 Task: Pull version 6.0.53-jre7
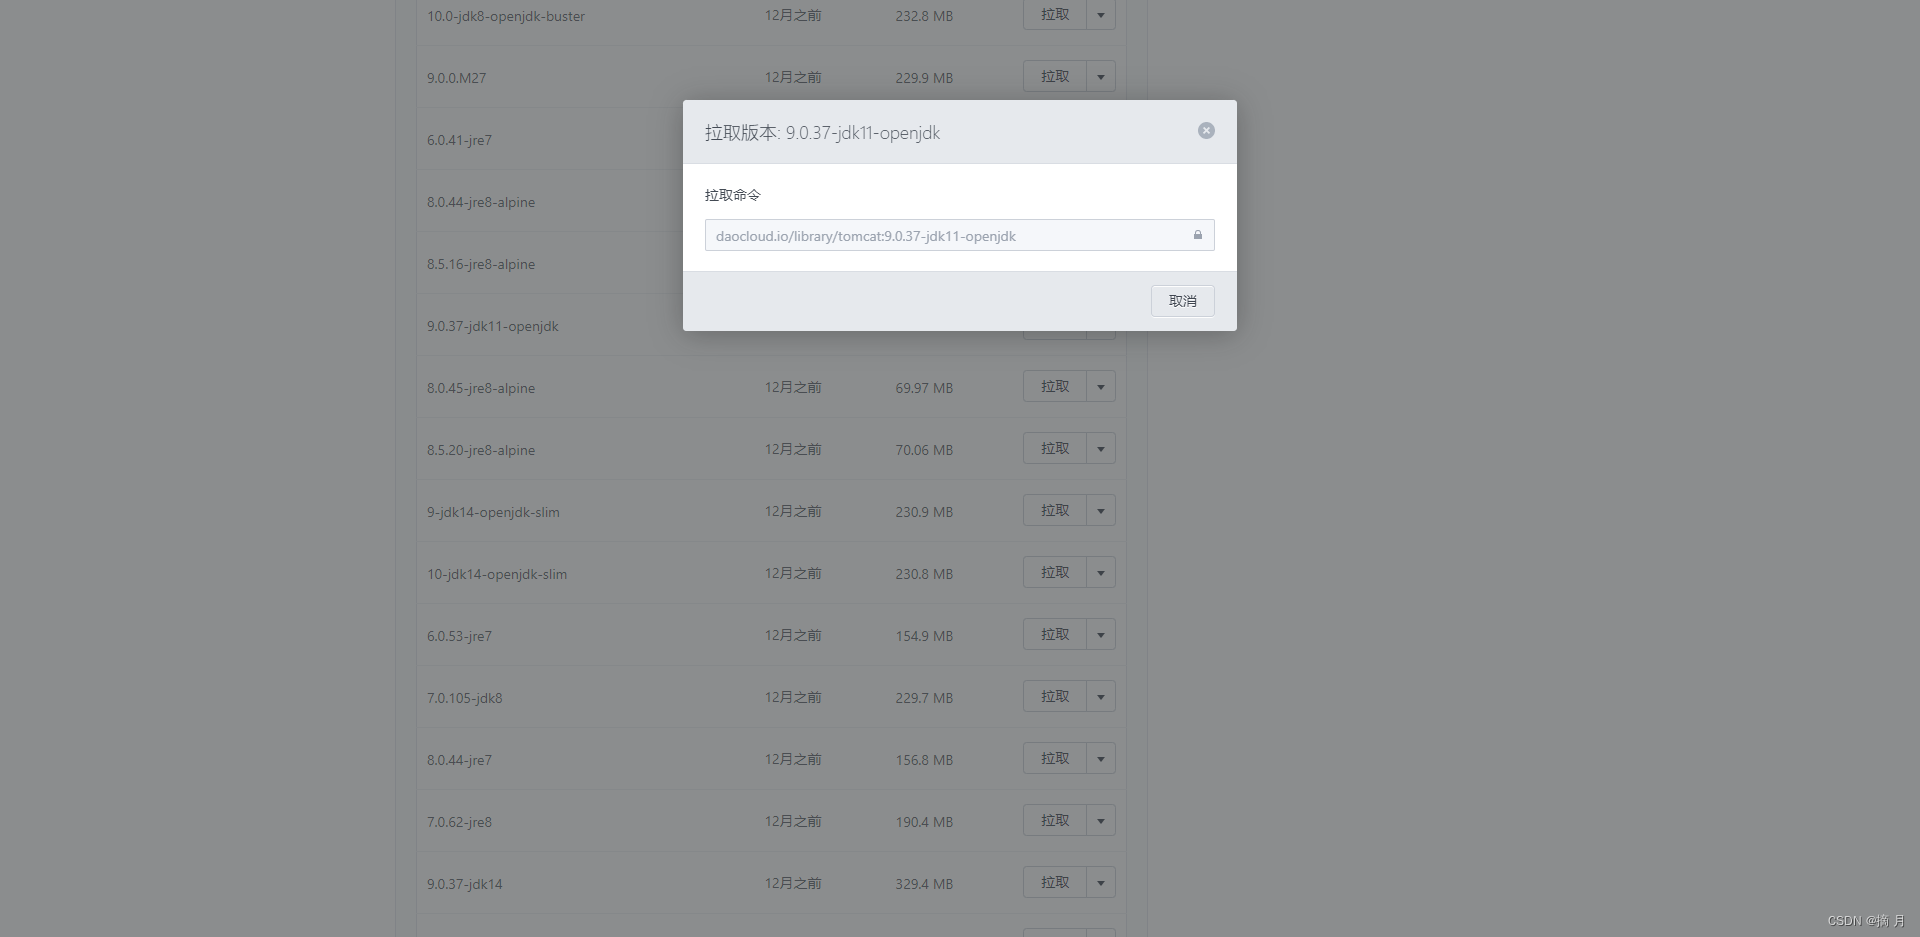tap(1054, 635)
